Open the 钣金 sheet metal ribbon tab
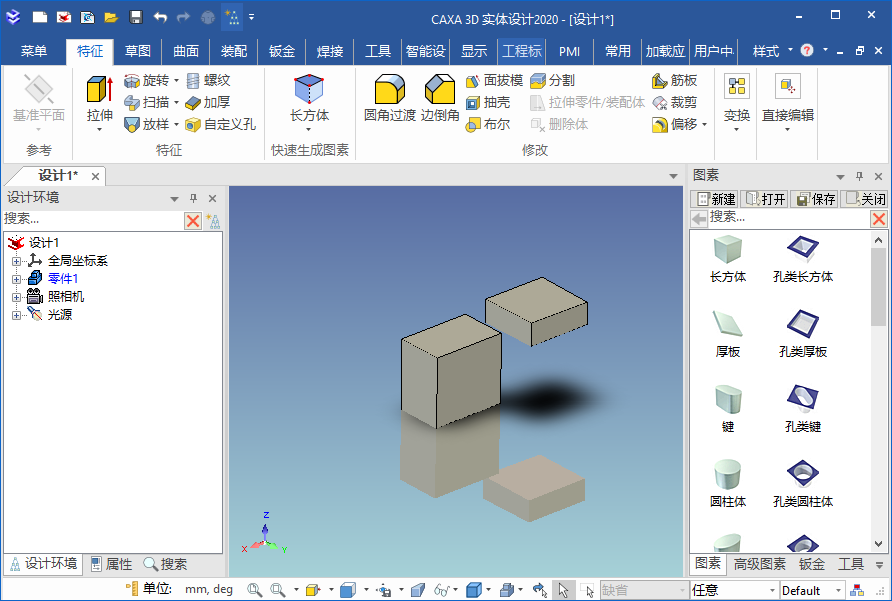The height and width of the screenshot is (601, 892). 282,51
